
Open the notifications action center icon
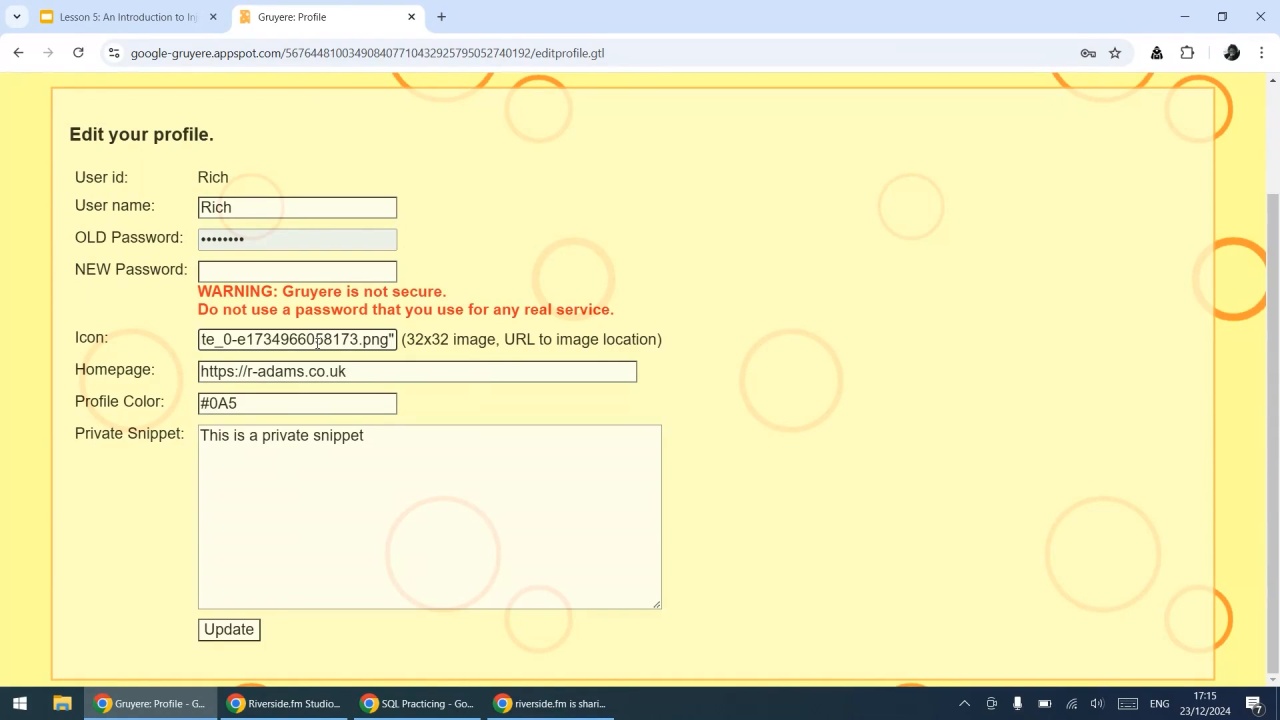coord(1254,703)
